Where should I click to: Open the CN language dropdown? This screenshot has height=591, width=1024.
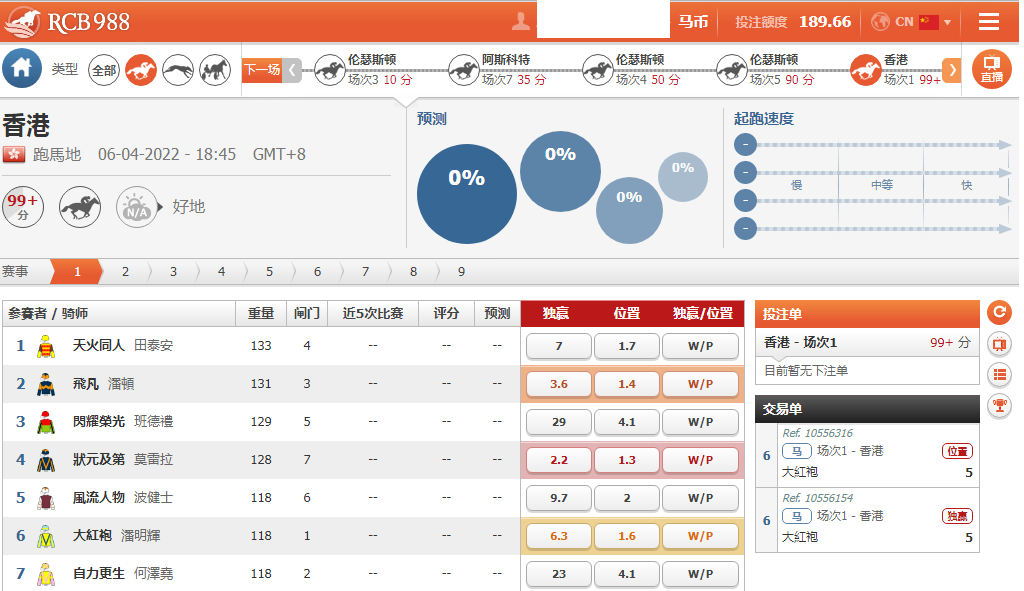[911, 22]
